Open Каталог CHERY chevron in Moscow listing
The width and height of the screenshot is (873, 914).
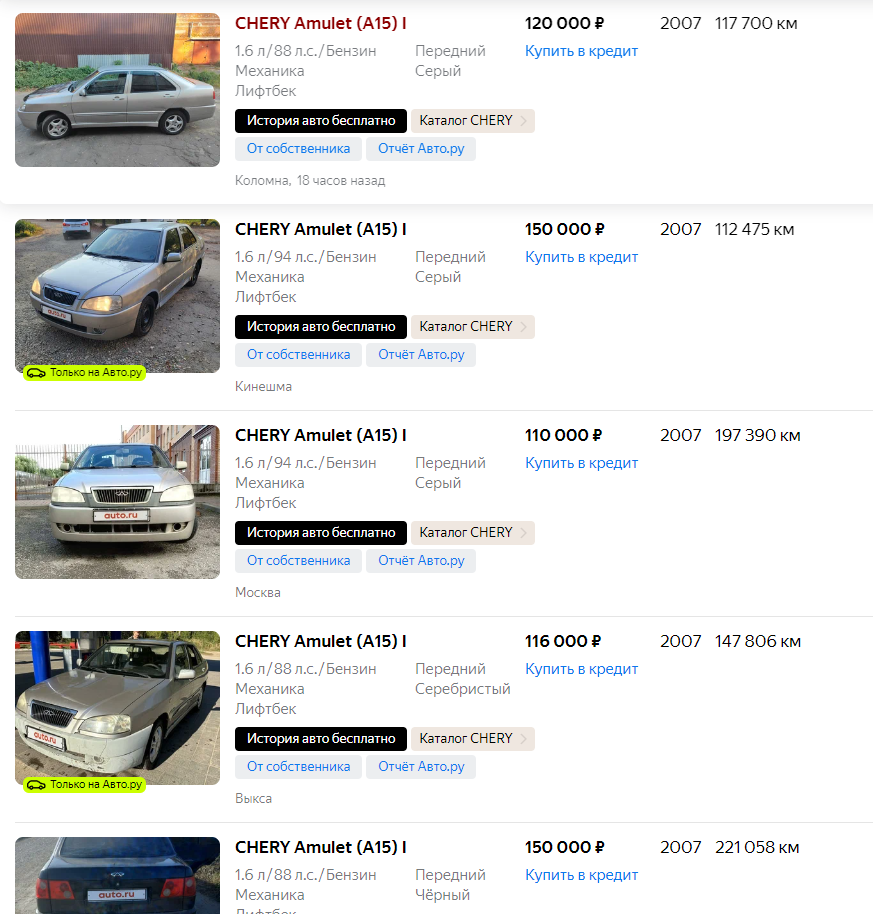[x=523, y=533]
